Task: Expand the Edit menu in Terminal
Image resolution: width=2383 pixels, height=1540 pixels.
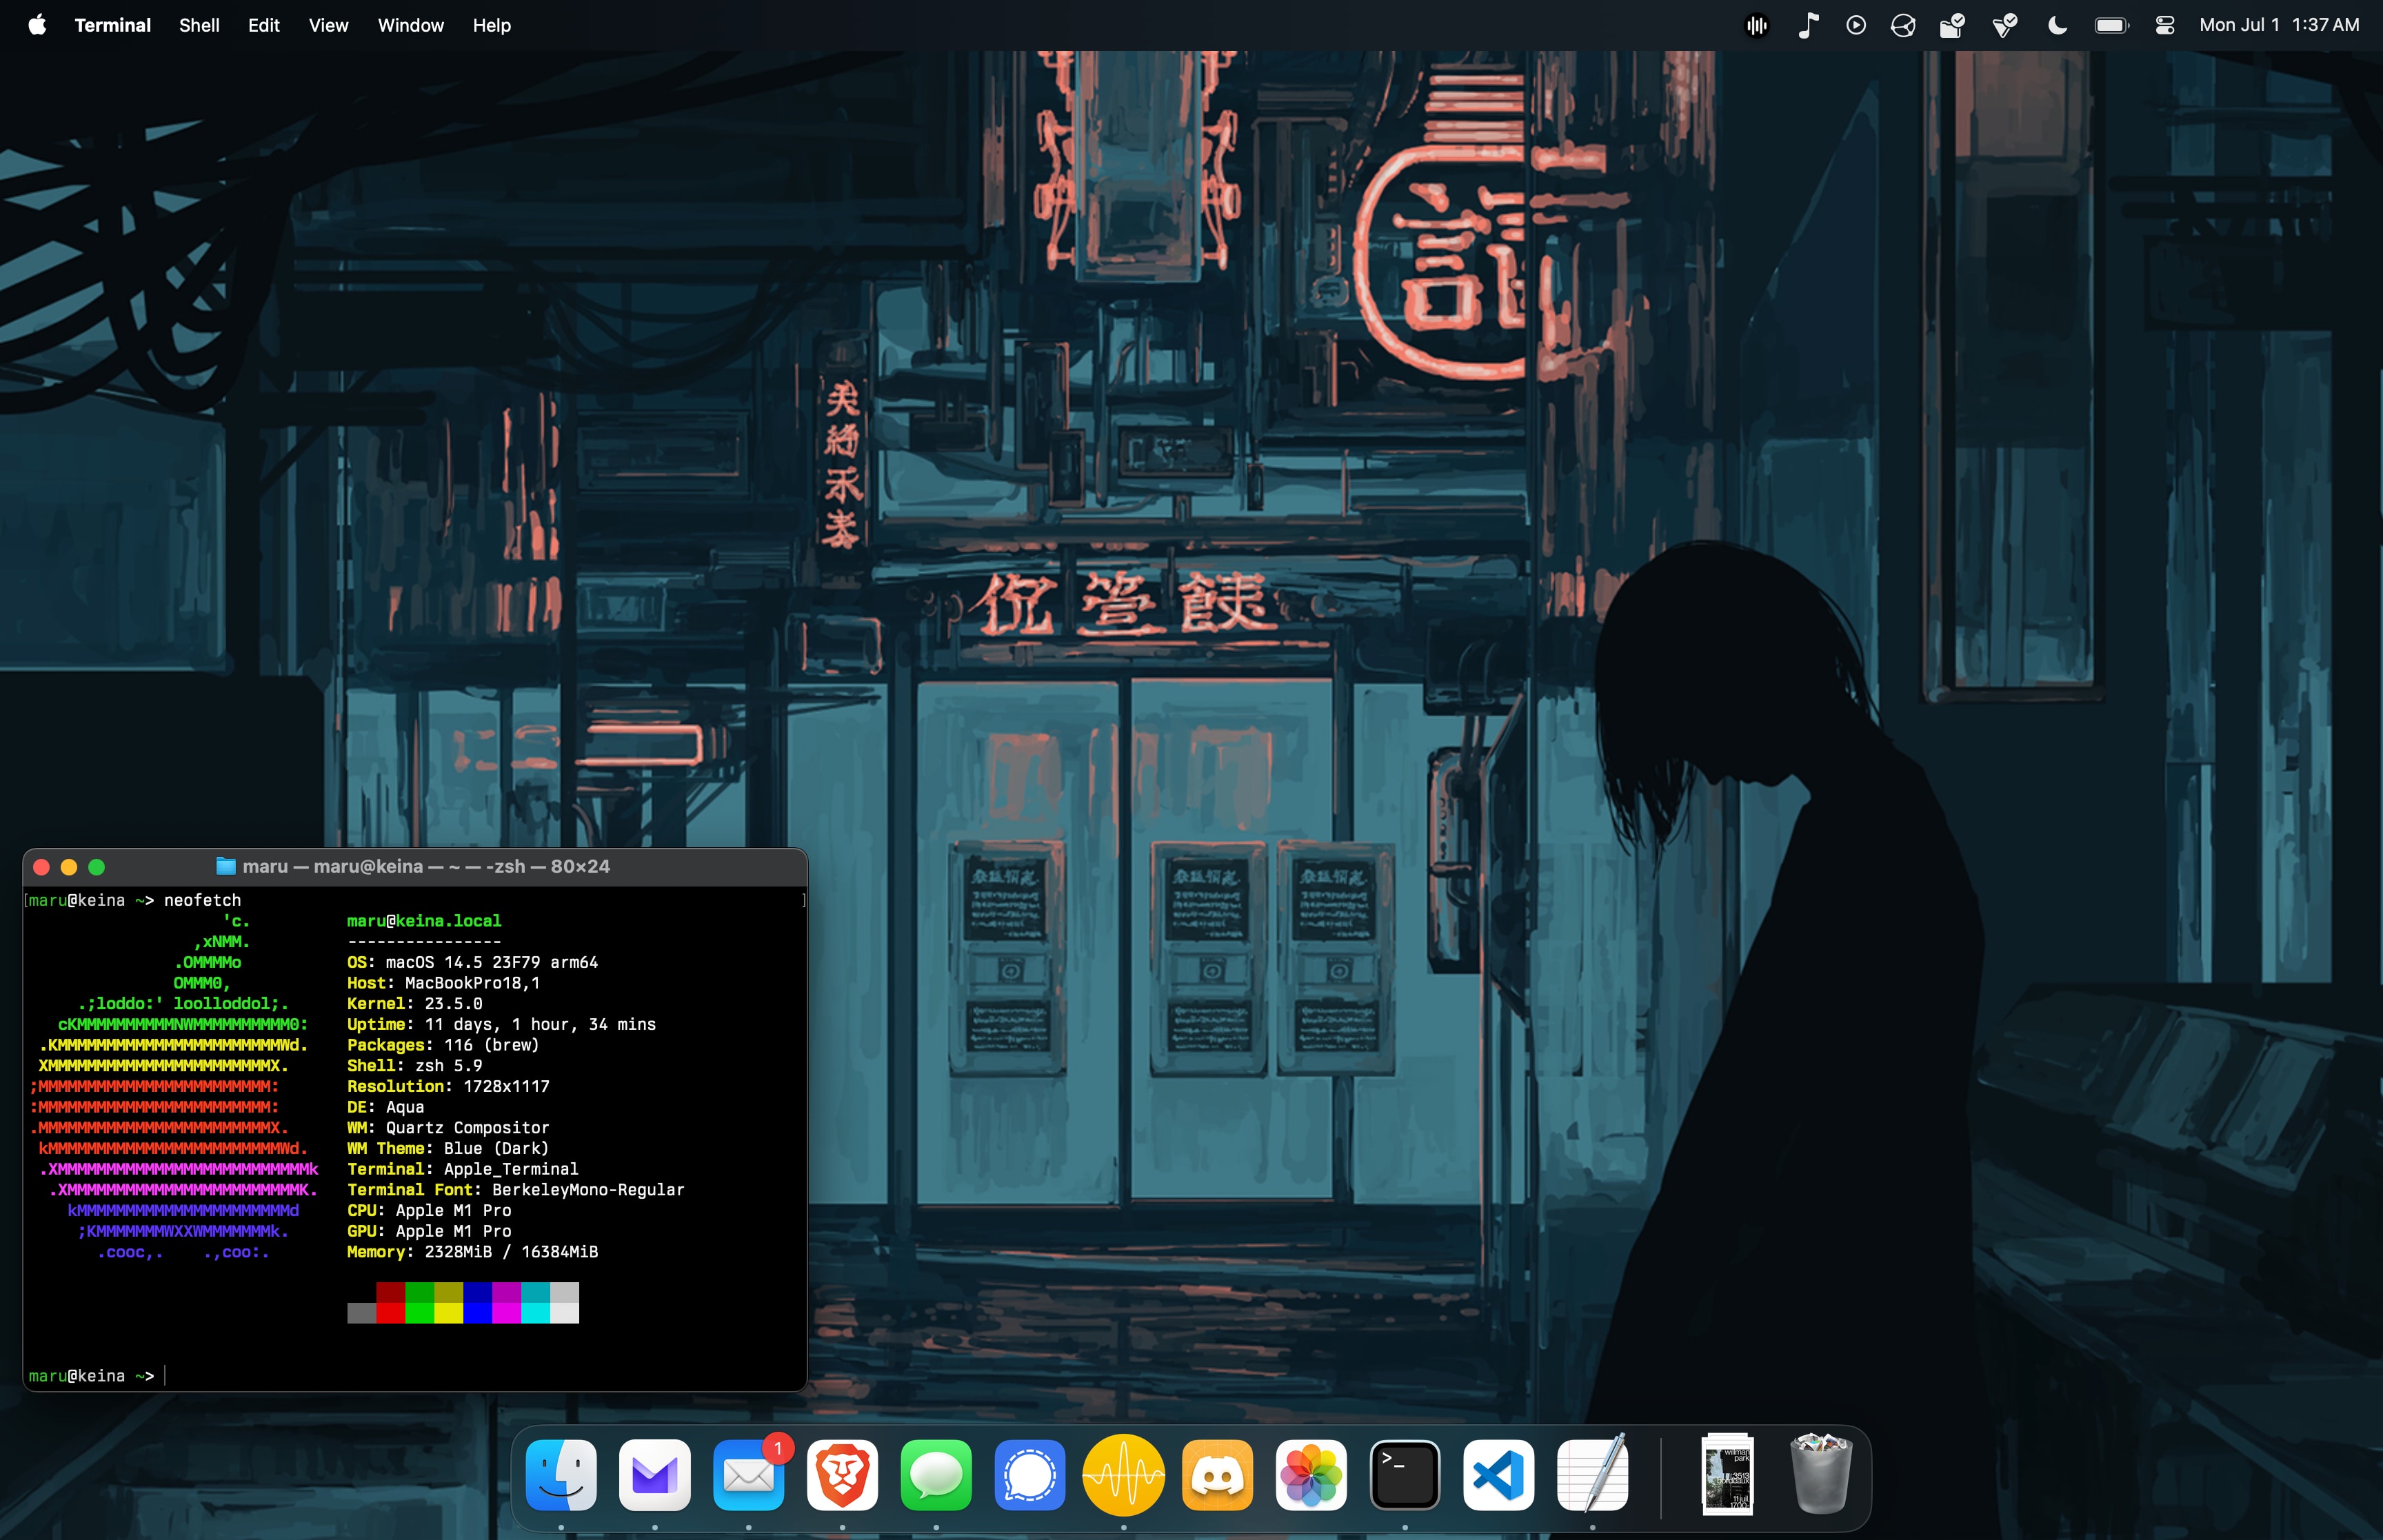Action: pyautogui.click(x=262, y=24)
